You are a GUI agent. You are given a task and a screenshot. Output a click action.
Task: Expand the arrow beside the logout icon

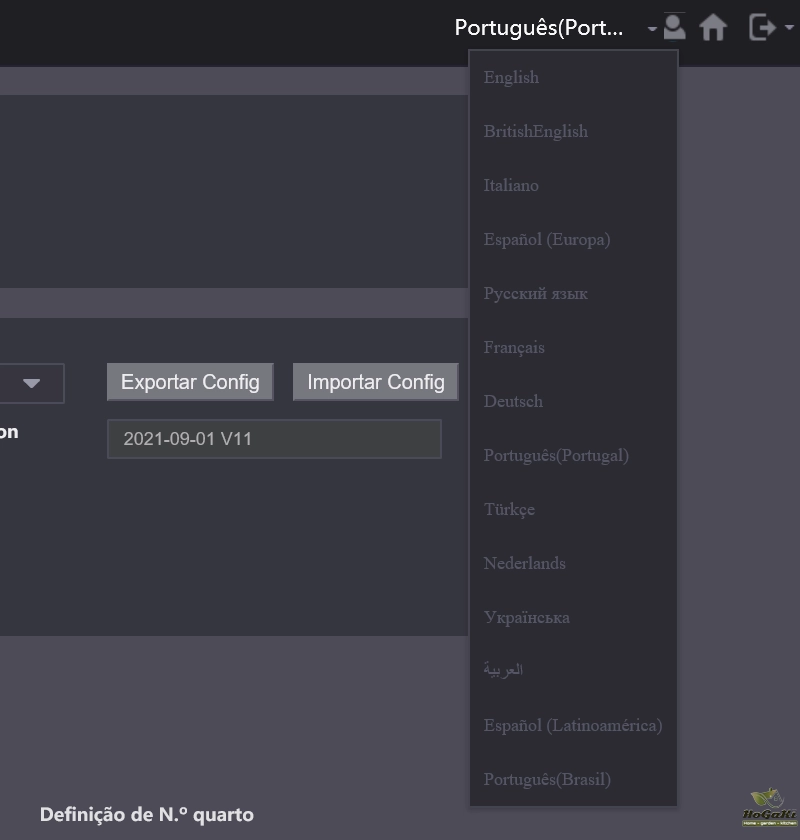[x=789, y=28]
